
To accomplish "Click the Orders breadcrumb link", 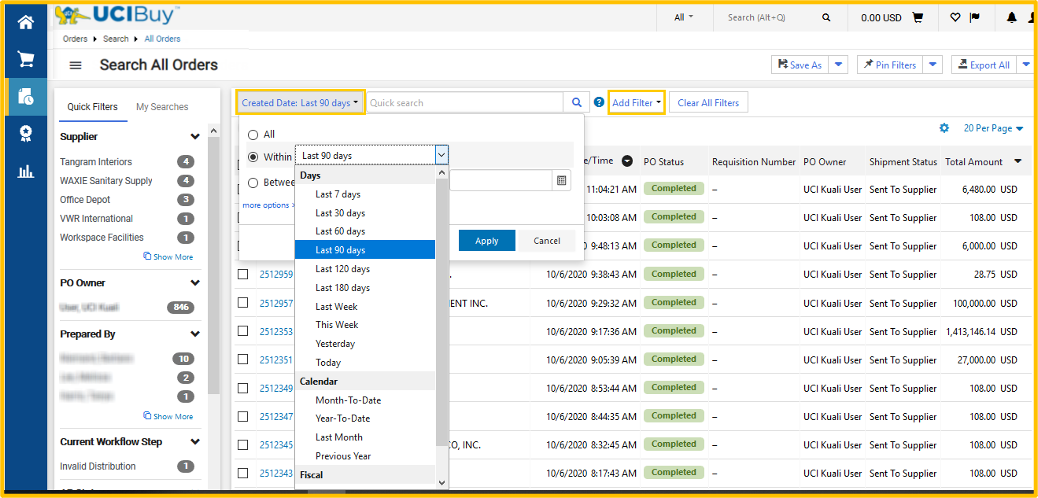I will tap(75, 39).
